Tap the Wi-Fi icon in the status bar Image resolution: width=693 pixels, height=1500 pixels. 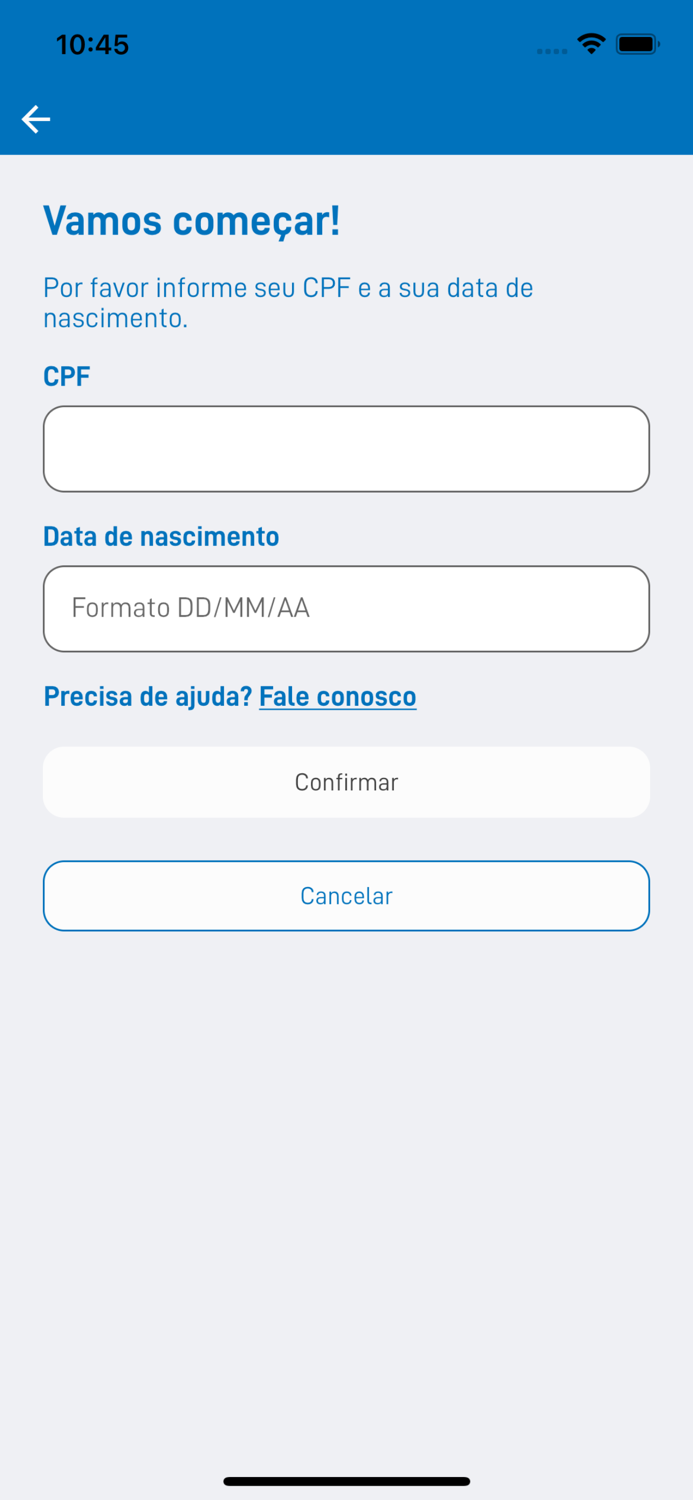pyautogui.click(x=590, y=44)
